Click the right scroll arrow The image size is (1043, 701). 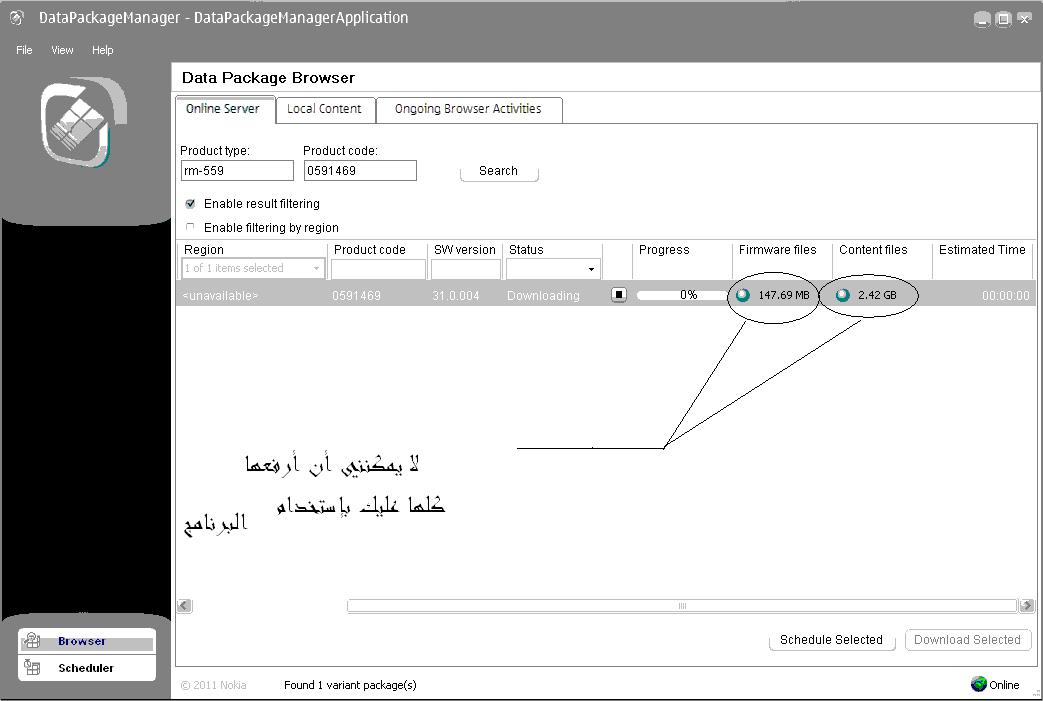1027,606
